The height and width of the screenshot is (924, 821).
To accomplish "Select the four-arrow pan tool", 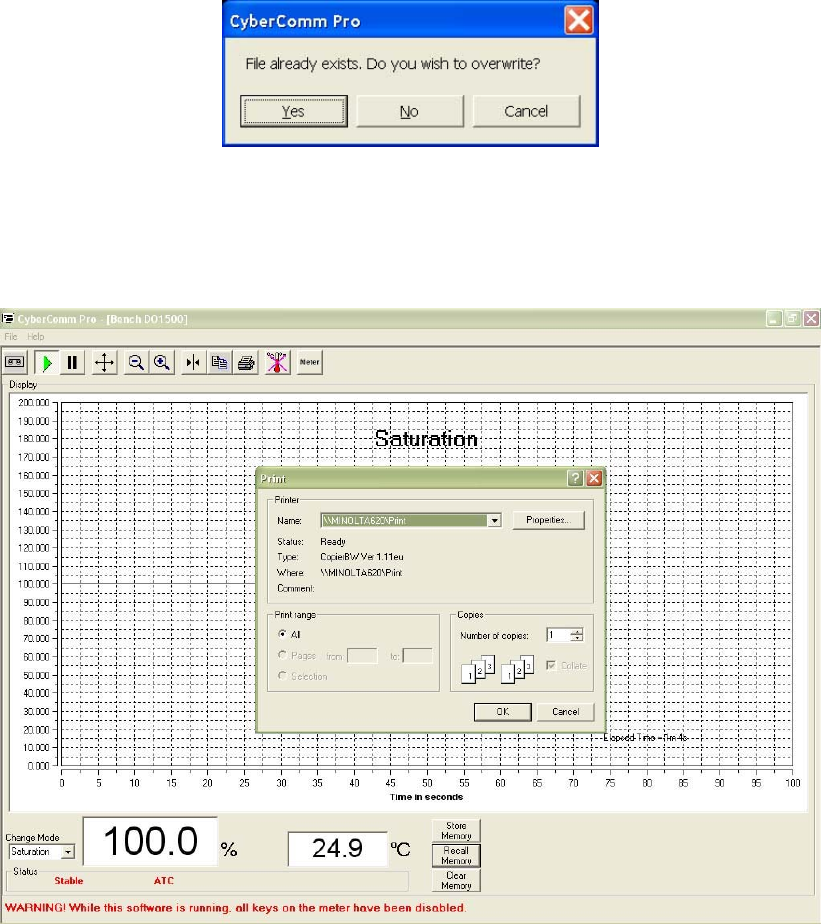I will point(104,362).
